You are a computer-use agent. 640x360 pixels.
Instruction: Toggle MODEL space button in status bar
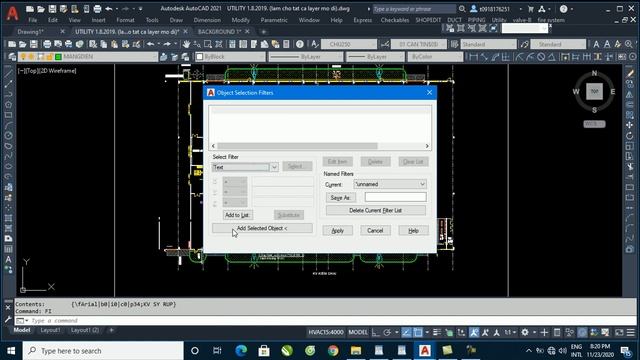click(x=358, y=333)
